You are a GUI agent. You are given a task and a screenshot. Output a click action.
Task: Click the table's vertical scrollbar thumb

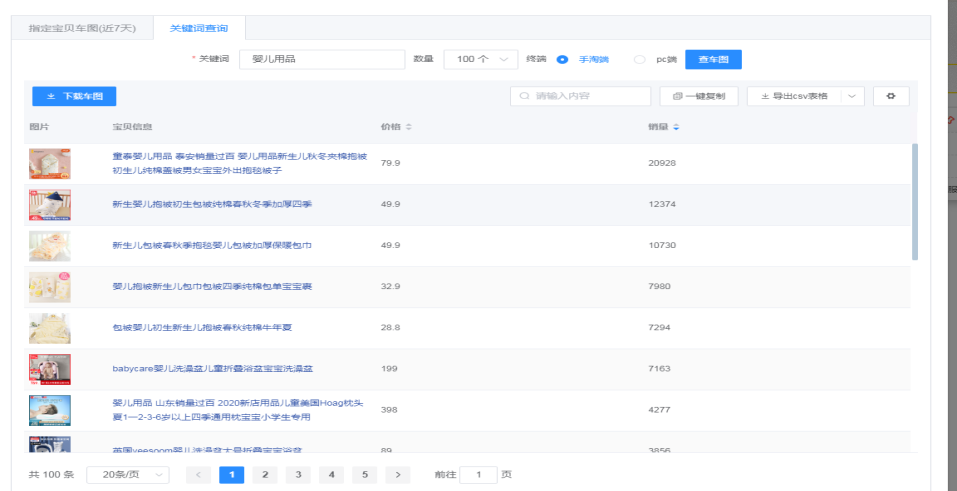[x=915, y=202]
